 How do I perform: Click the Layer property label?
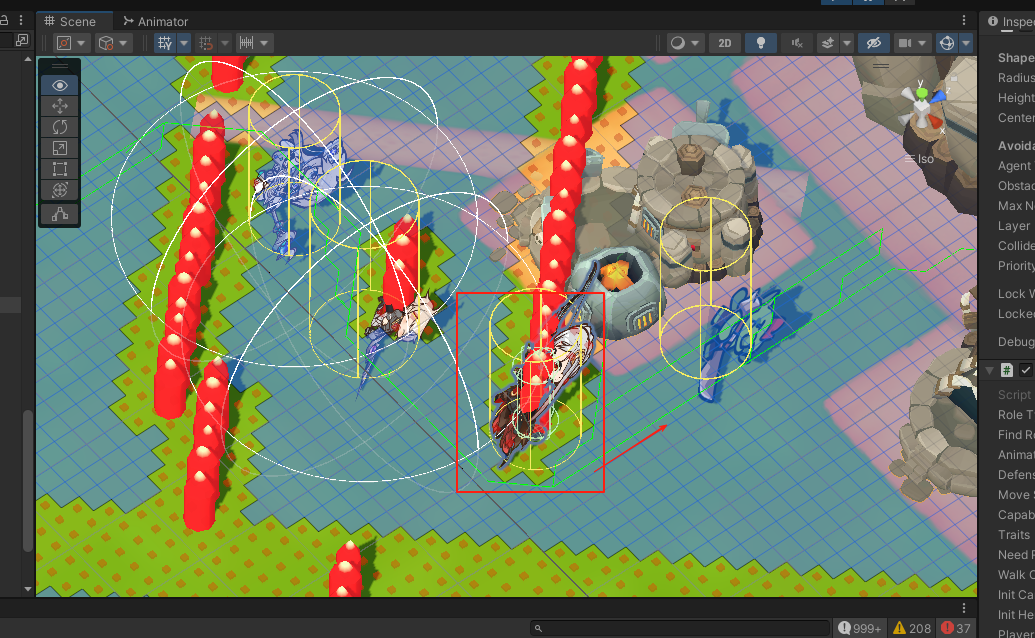click(1014, 226)
